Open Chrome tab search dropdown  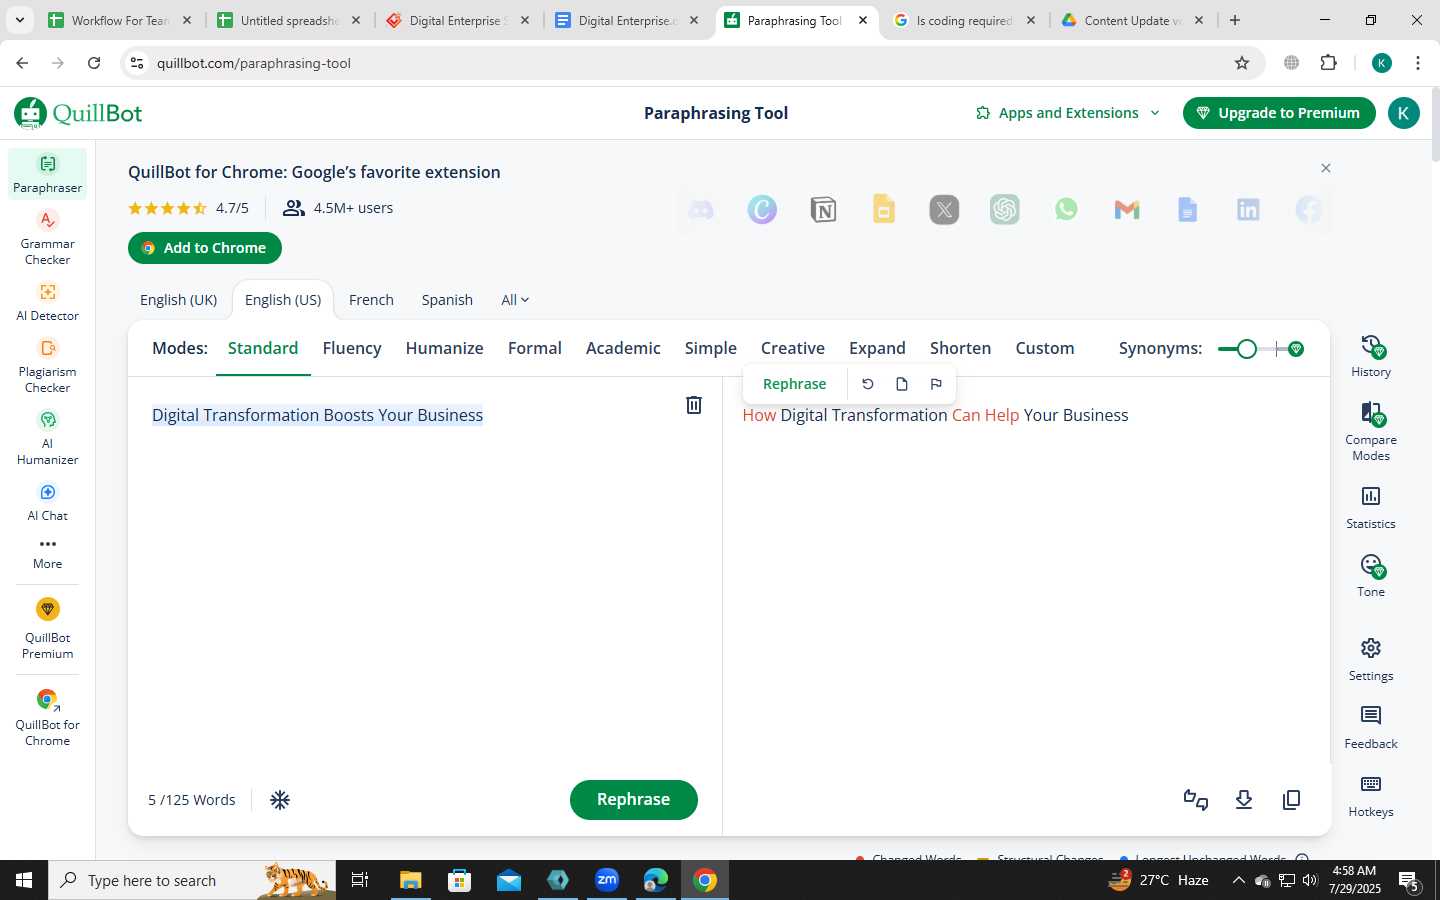pyautogui.click(x=19, y=20)
